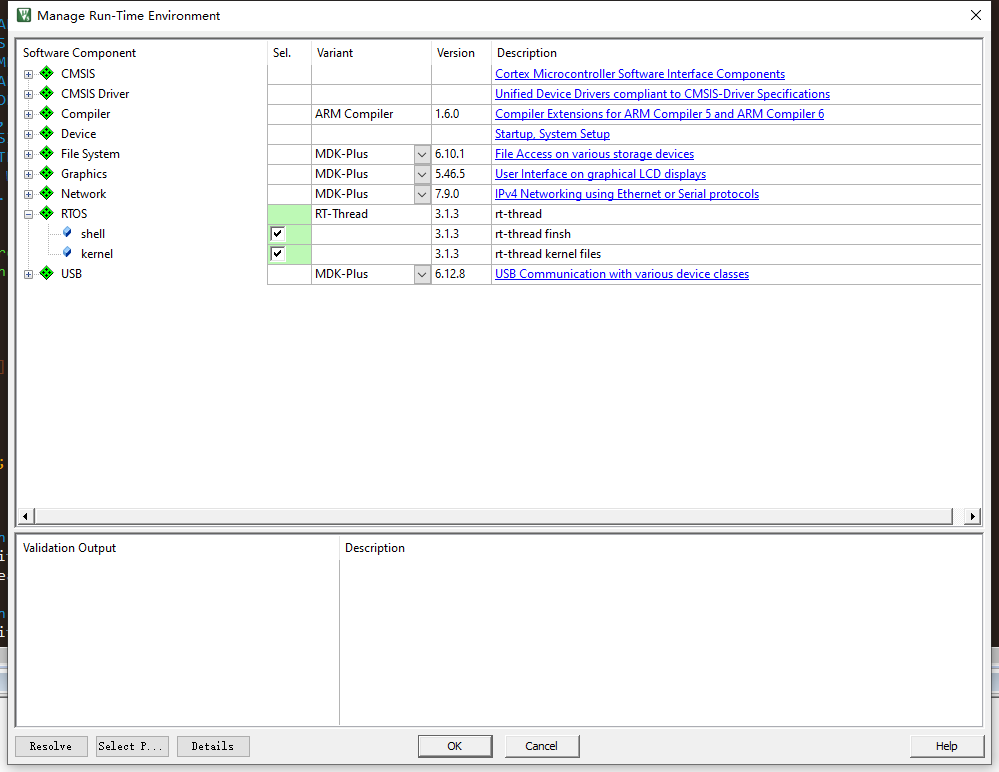The height and width of the screenshot is (772, 999).
Task: Click the USB component icon
Action: click(x=46, y=273)
